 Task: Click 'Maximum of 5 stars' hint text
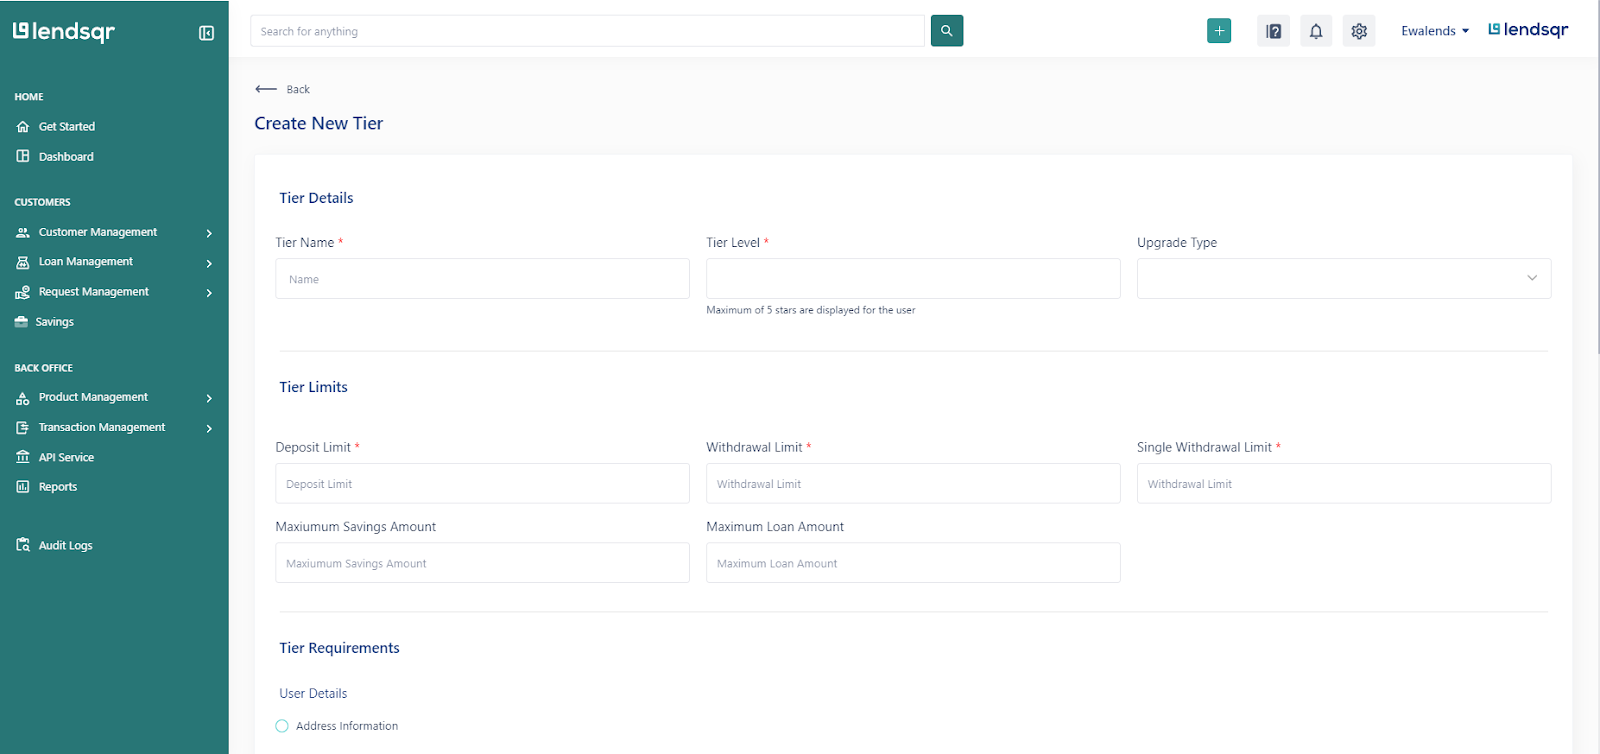[x=811, y=310]
